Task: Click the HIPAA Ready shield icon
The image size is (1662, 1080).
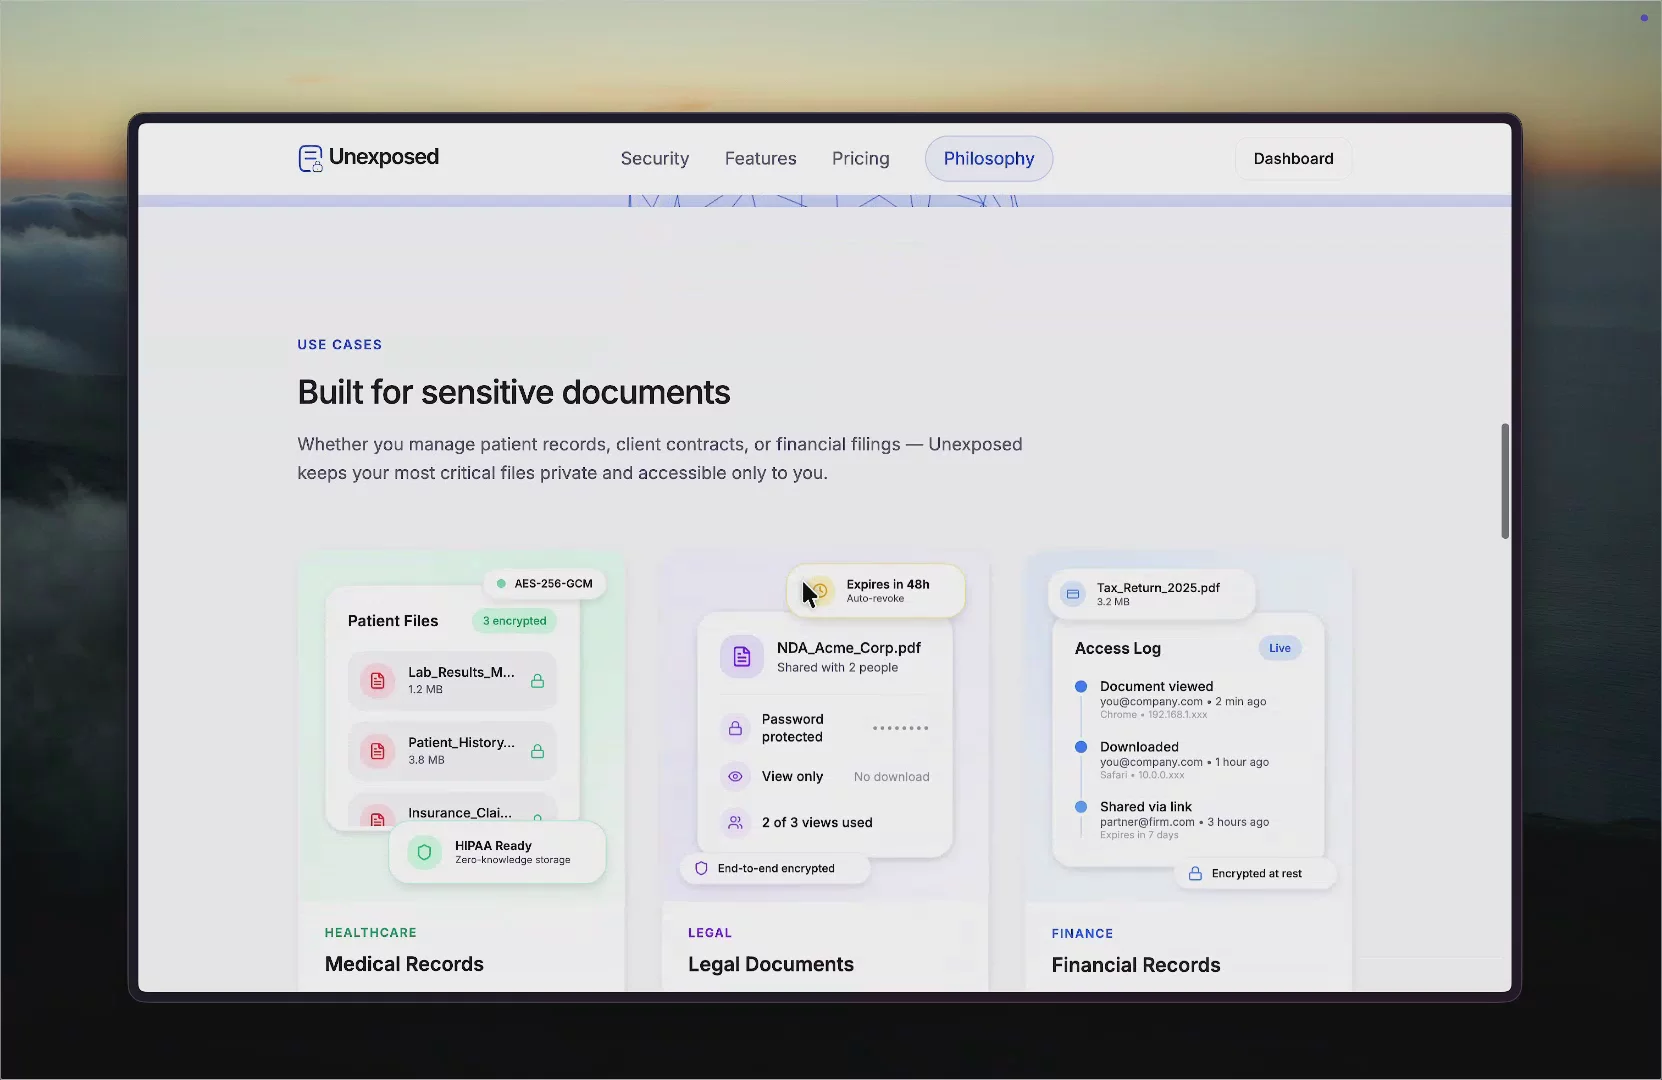Action: pyautogui.click(x=424, y=852)
